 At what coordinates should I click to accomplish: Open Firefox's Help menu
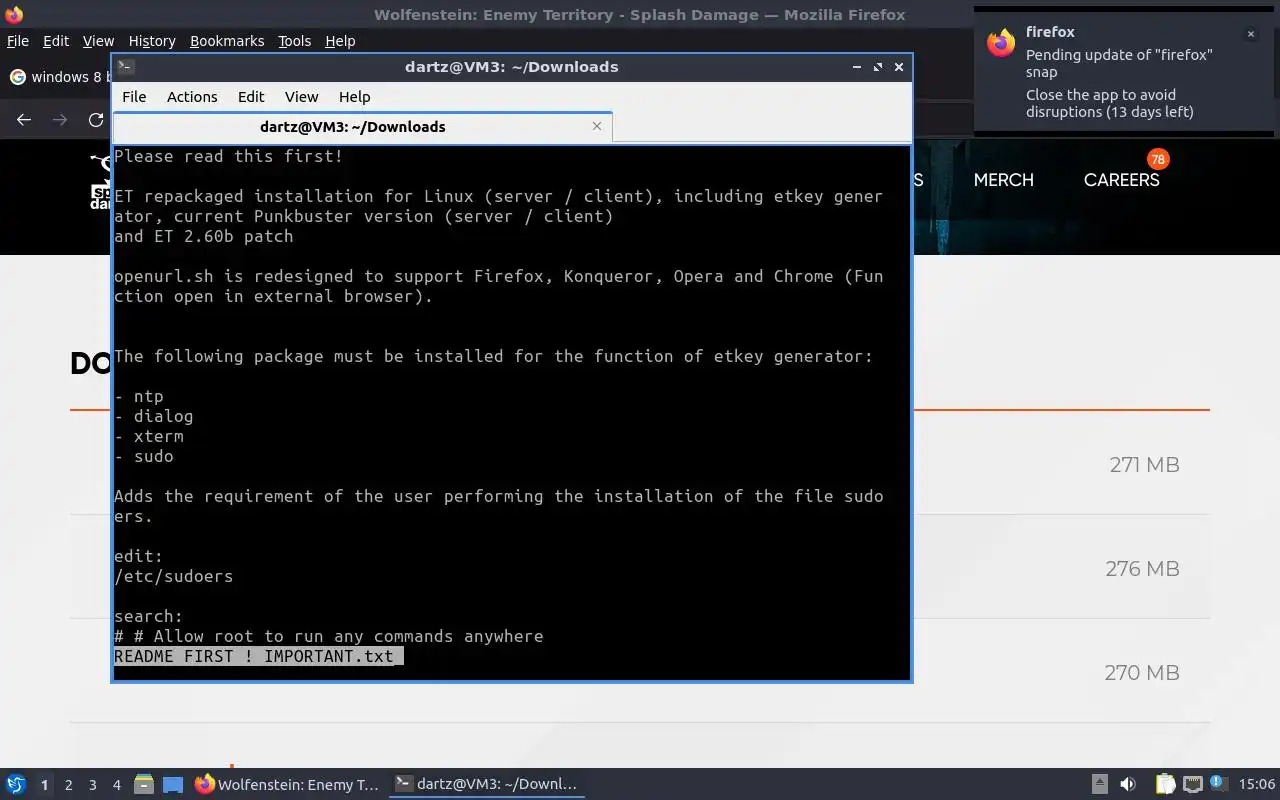tap(340, 41)
